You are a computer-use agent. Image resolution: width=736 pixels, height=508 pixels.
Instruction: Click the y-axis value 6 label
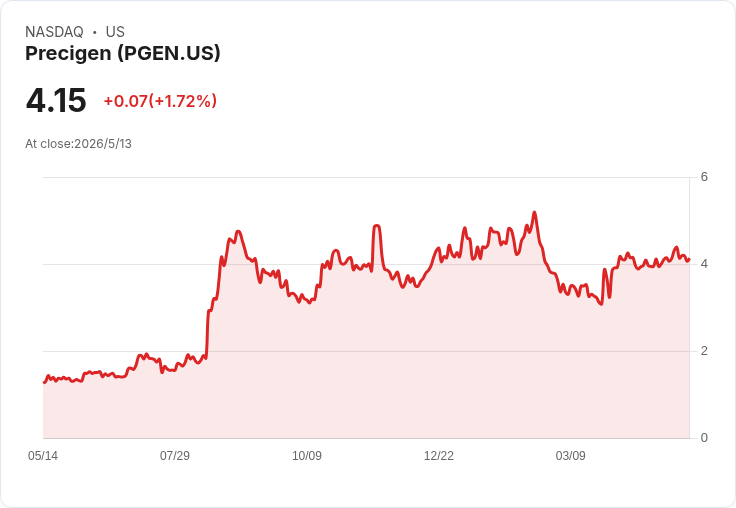pos(704,177)
